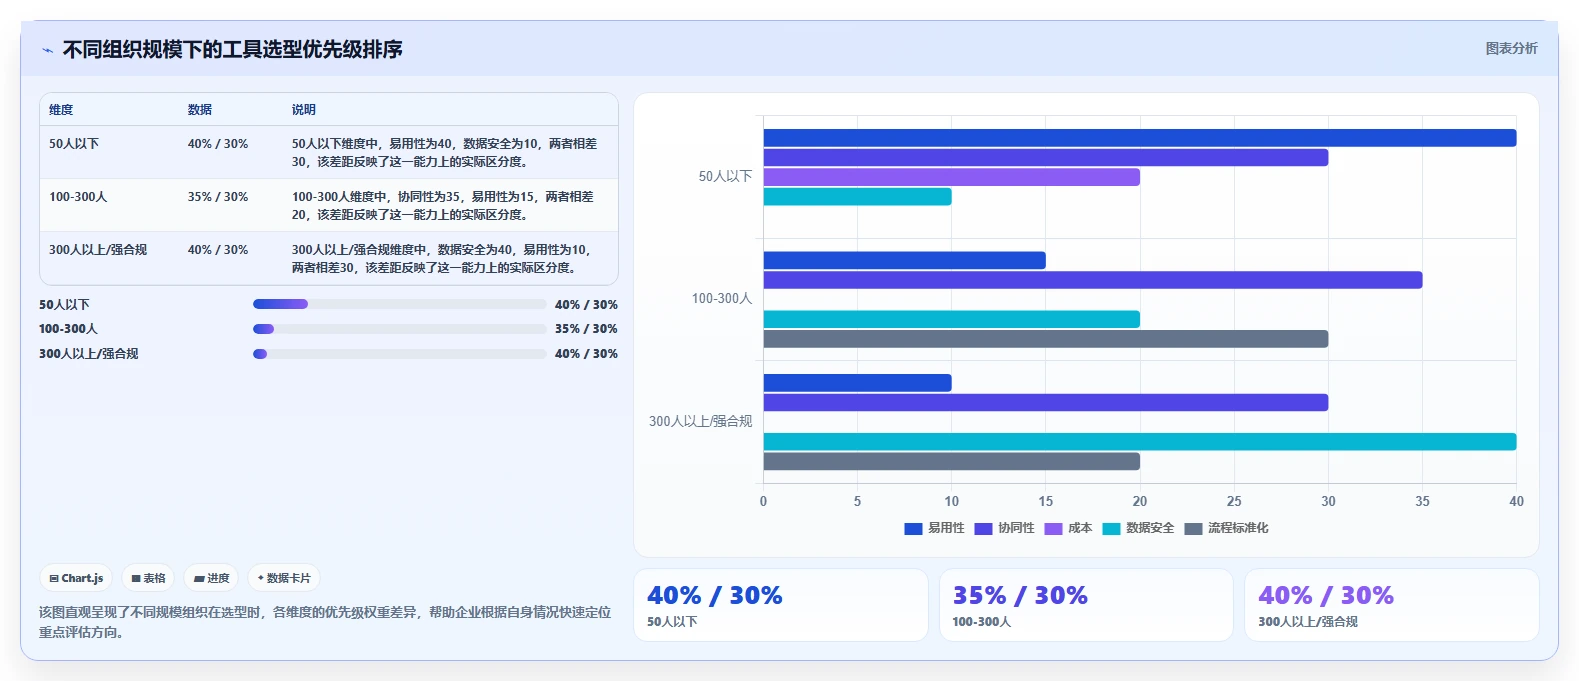Click the 50人以下 progress bar

click(400, 304)
